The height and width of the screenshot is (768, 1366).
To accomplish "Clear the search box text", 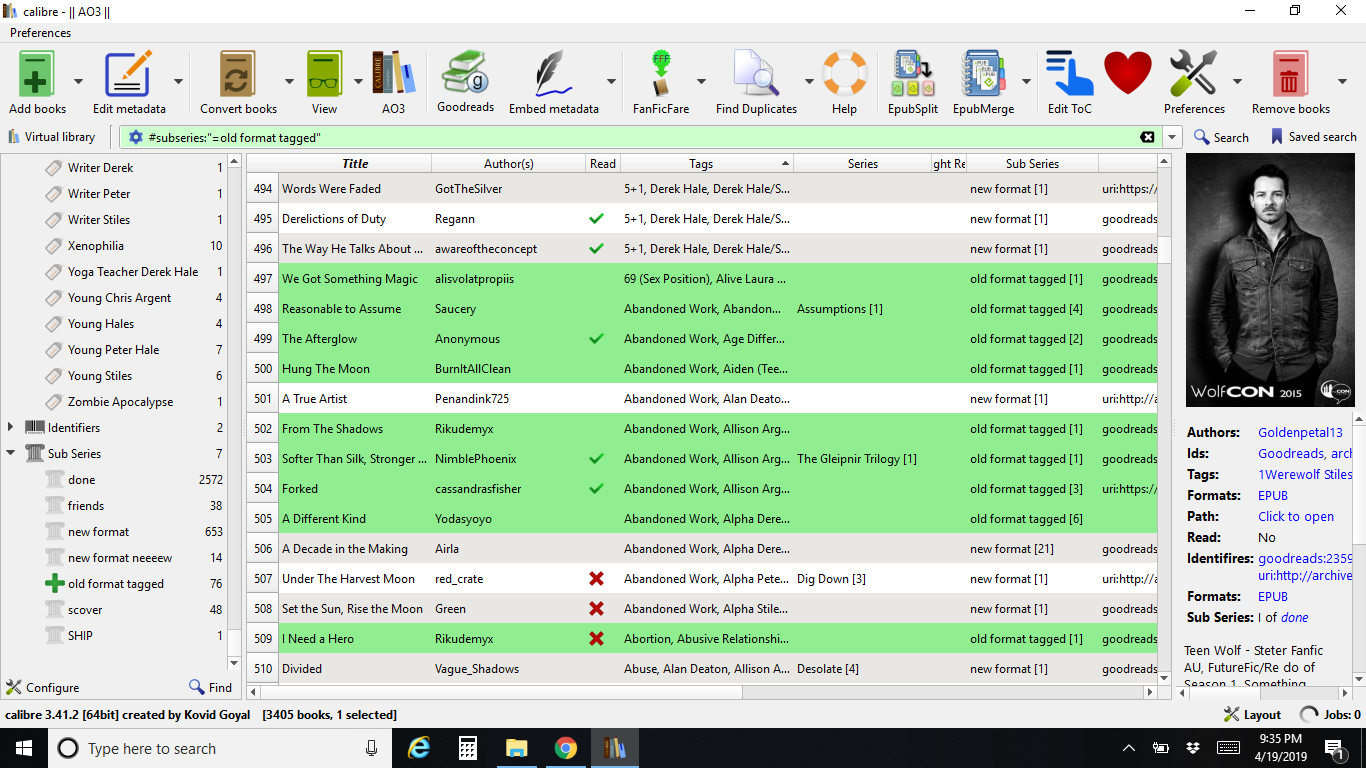I will [1147, 137].
